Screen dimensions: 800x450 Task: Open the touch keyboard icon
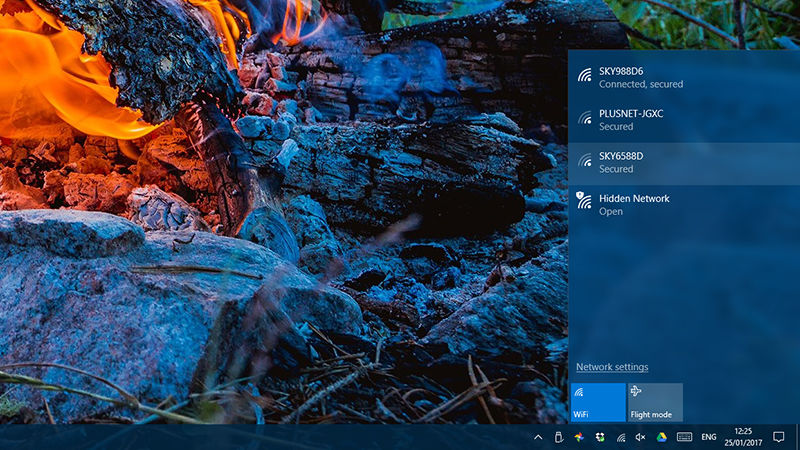pos(684,437)
